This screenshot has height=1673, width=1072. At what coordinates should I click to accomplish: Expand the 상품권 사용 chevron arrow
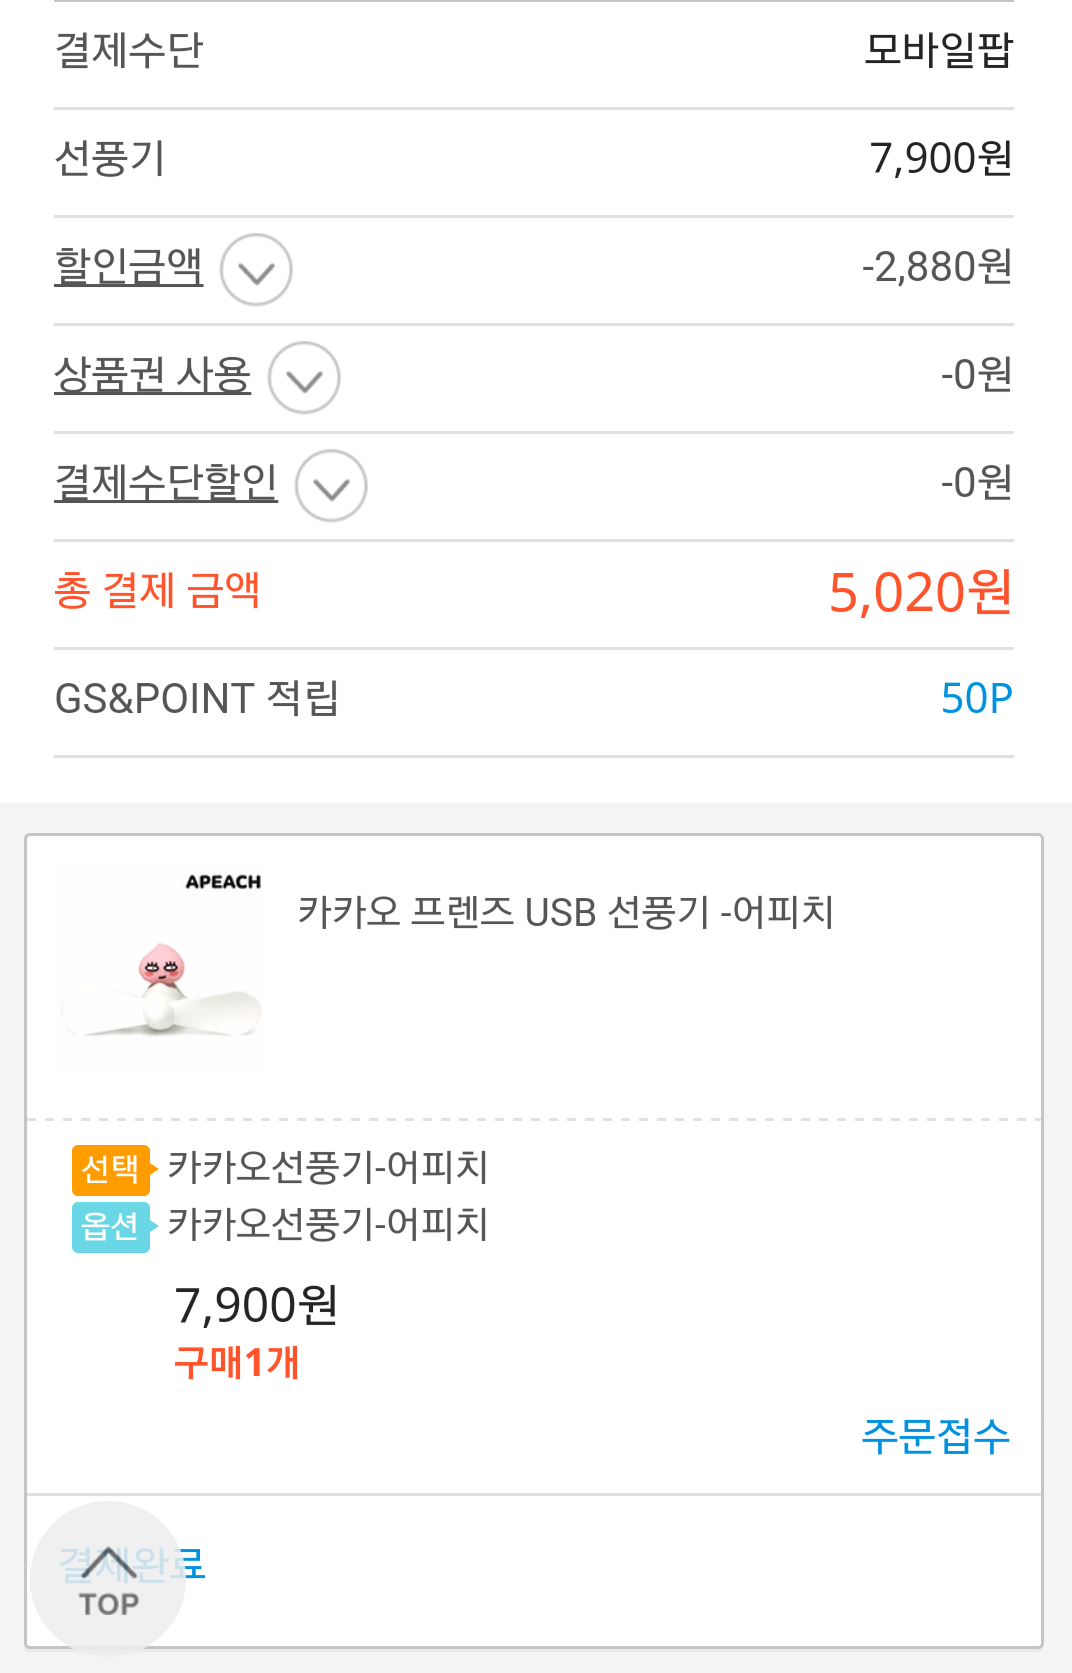[x=304, y=378]
